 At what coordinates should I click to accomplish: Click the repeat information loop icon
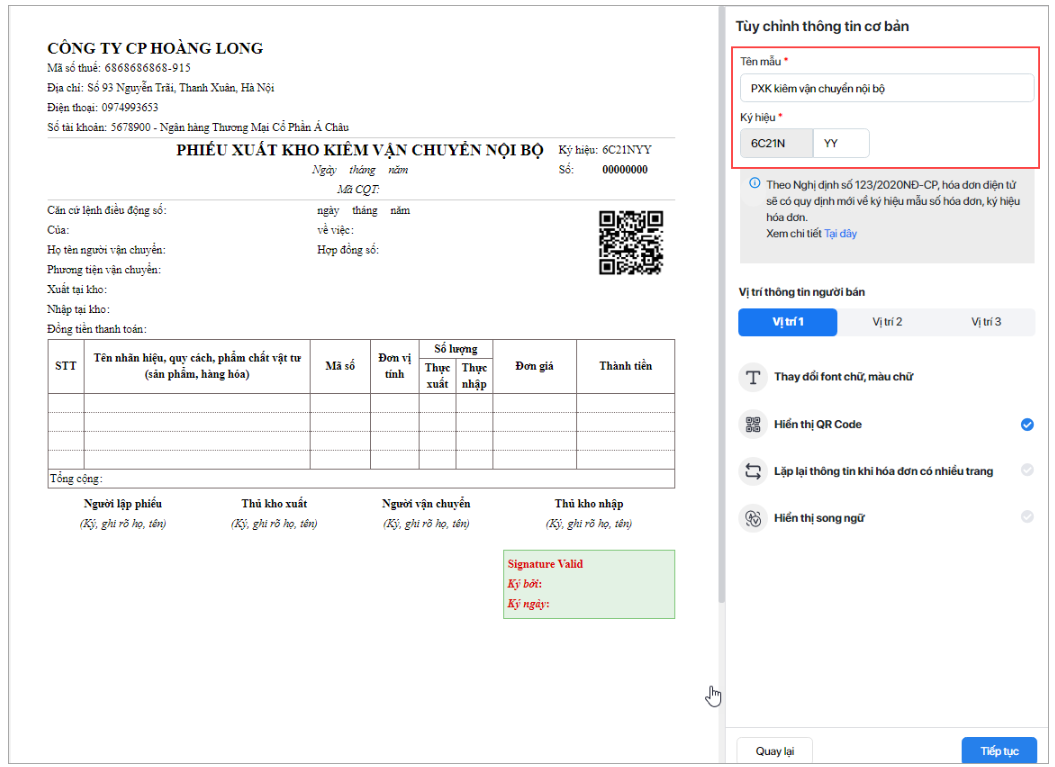tap(751, 471)
